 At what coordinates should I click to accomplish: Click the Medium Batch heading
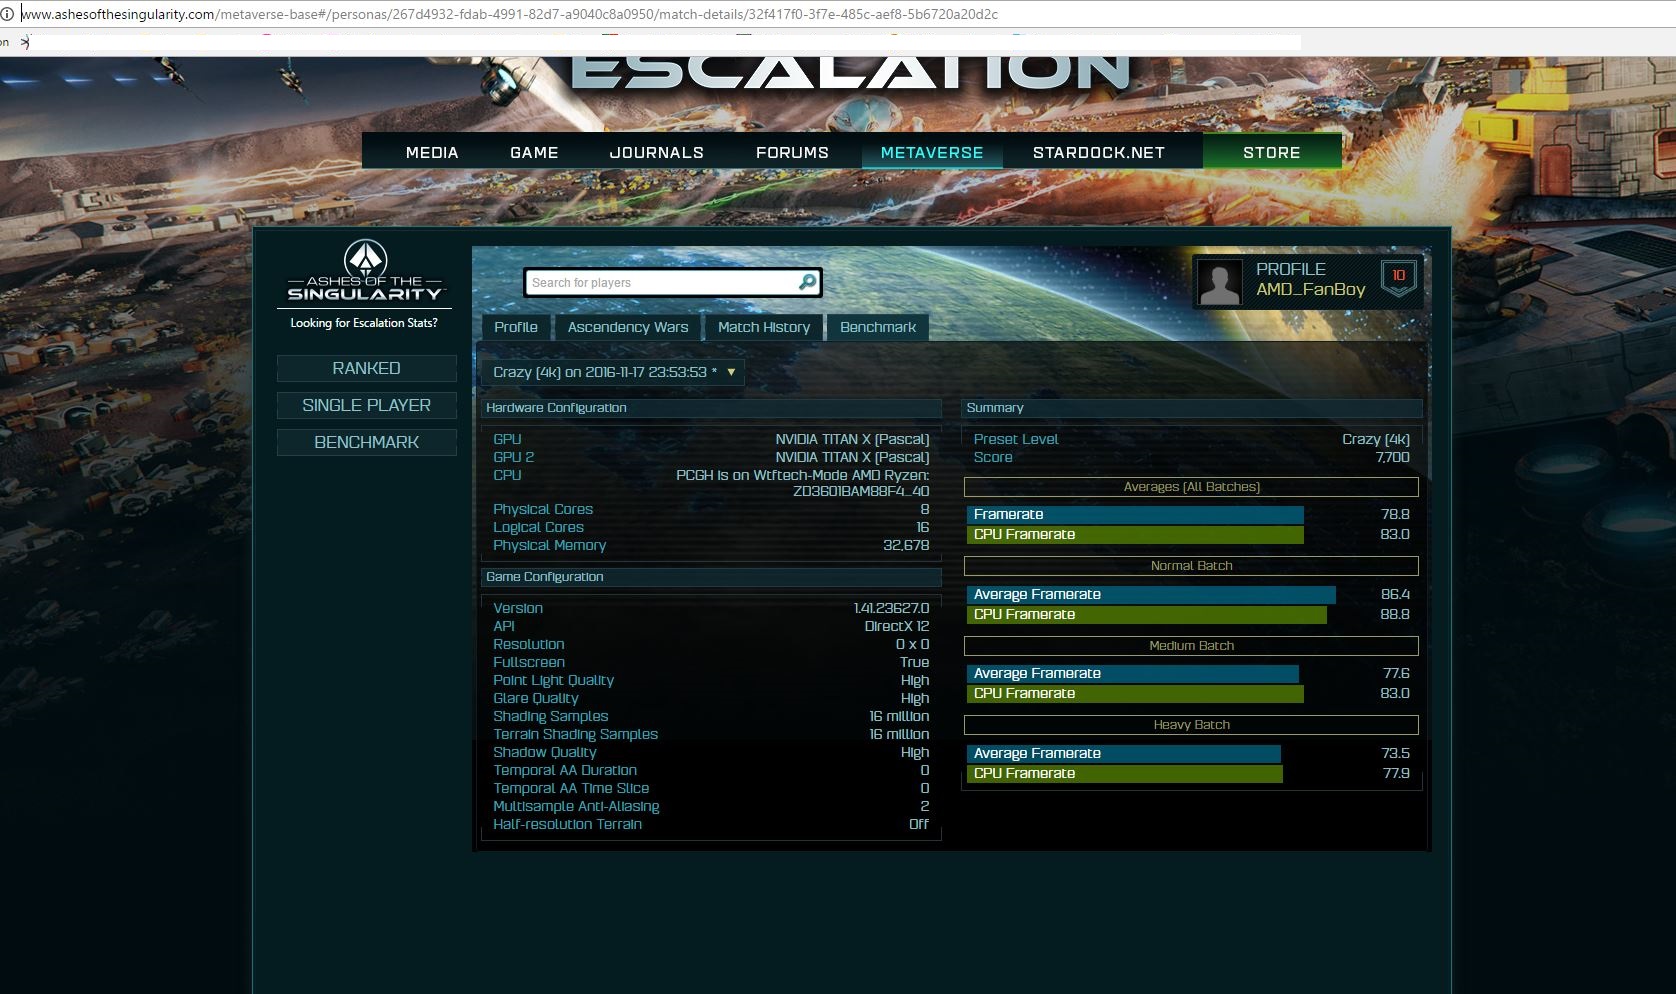tap(1191, 646)
